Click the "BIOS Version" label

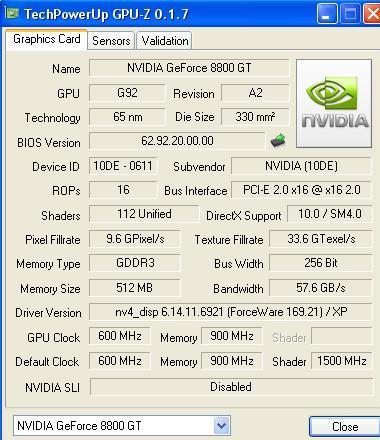[49, 143]
